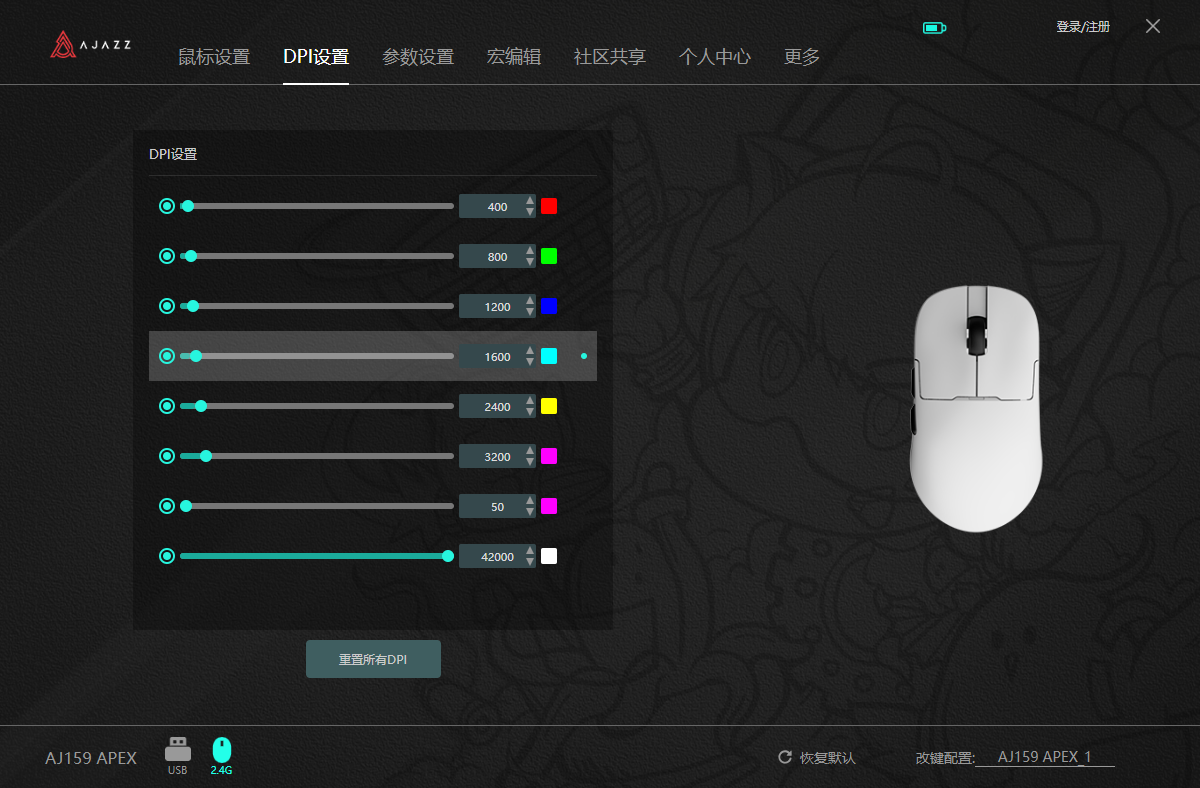The image size is (1200, 788).
Task: Click 登录/注册 login link
Action: 1083,27
